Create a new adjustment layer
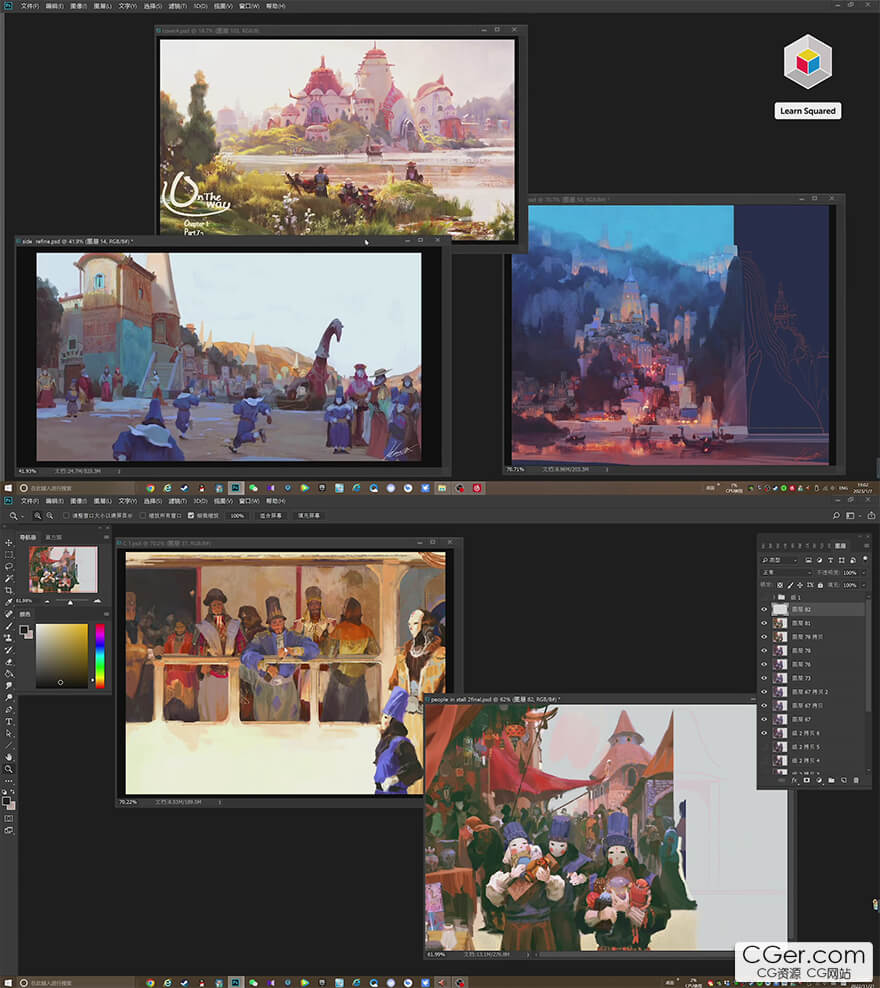Image resolution: width=880 pixels, height=988 pixels. (x=819, y=780)
